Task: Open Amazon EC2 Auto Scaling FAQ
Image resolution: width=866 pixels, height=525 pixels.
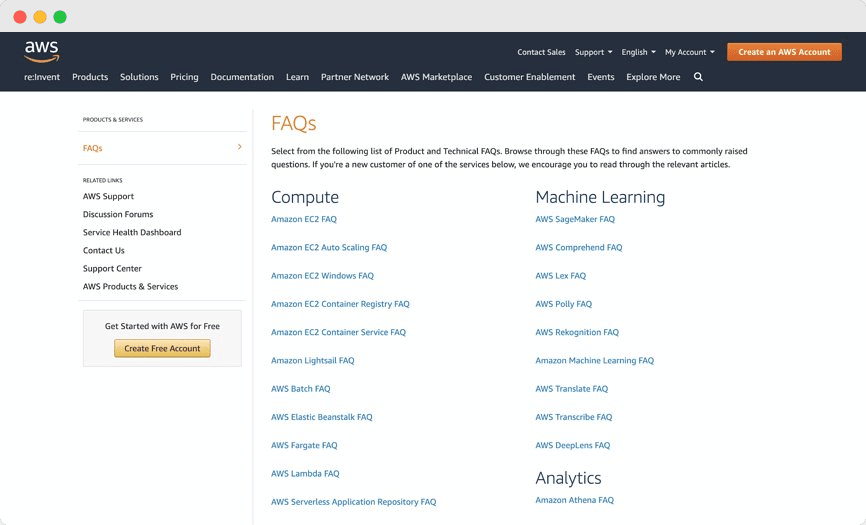Action: [329, 247]
